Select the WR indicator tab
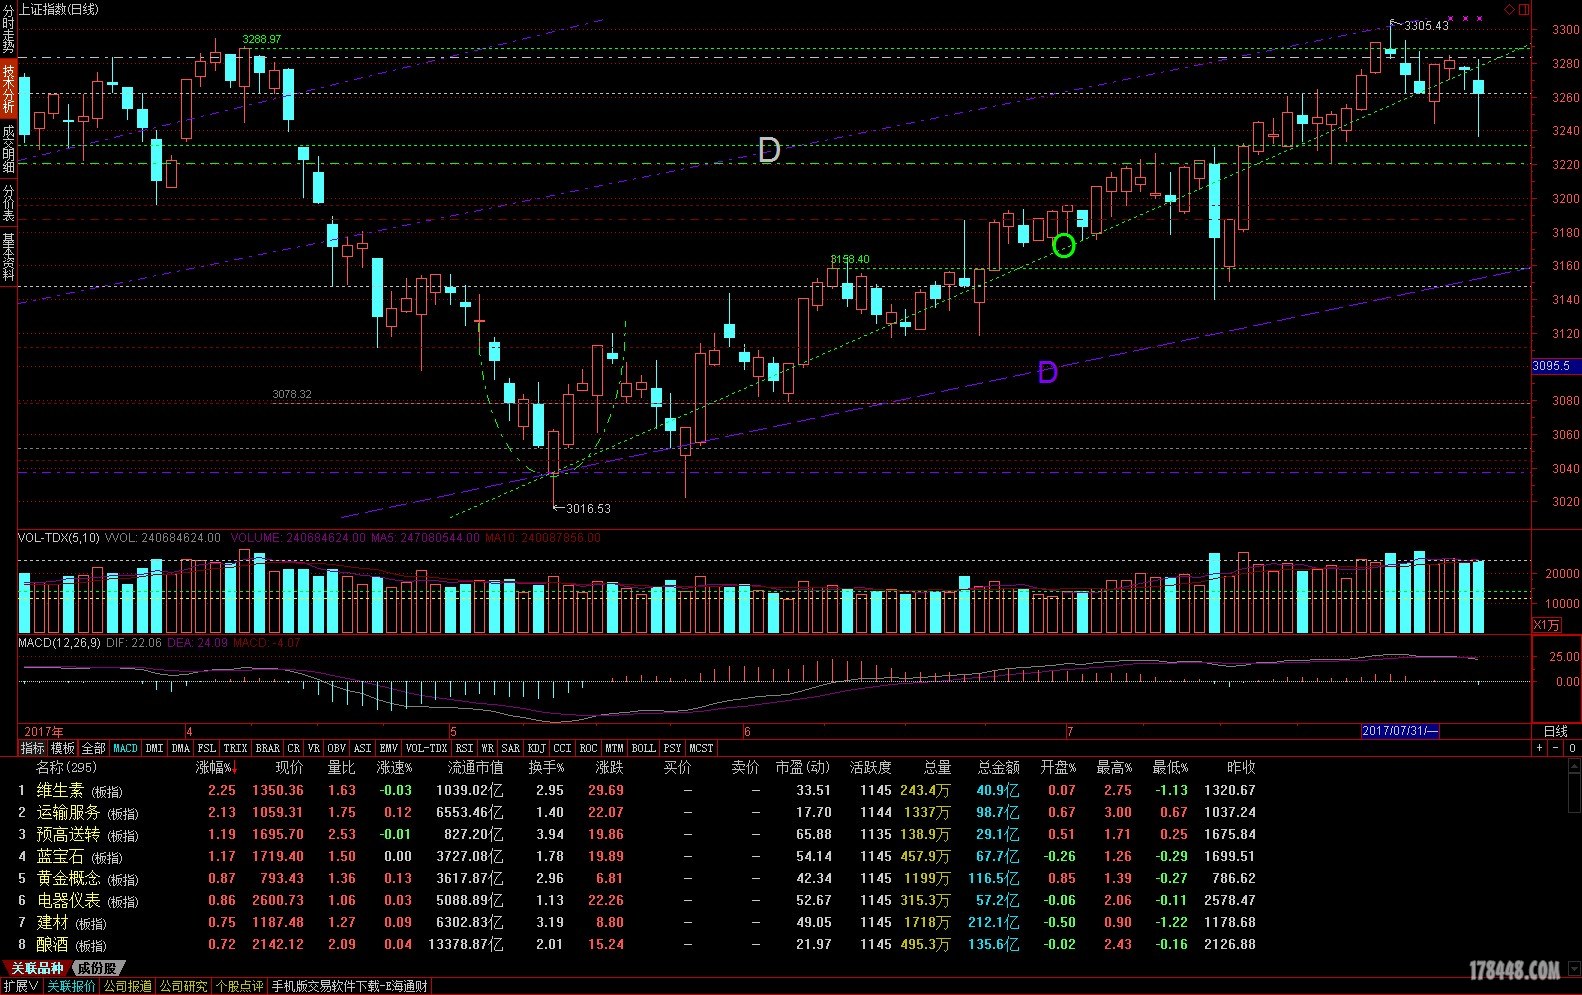The width and height of the screenshot is (1582, 995). tap(487, 748)
